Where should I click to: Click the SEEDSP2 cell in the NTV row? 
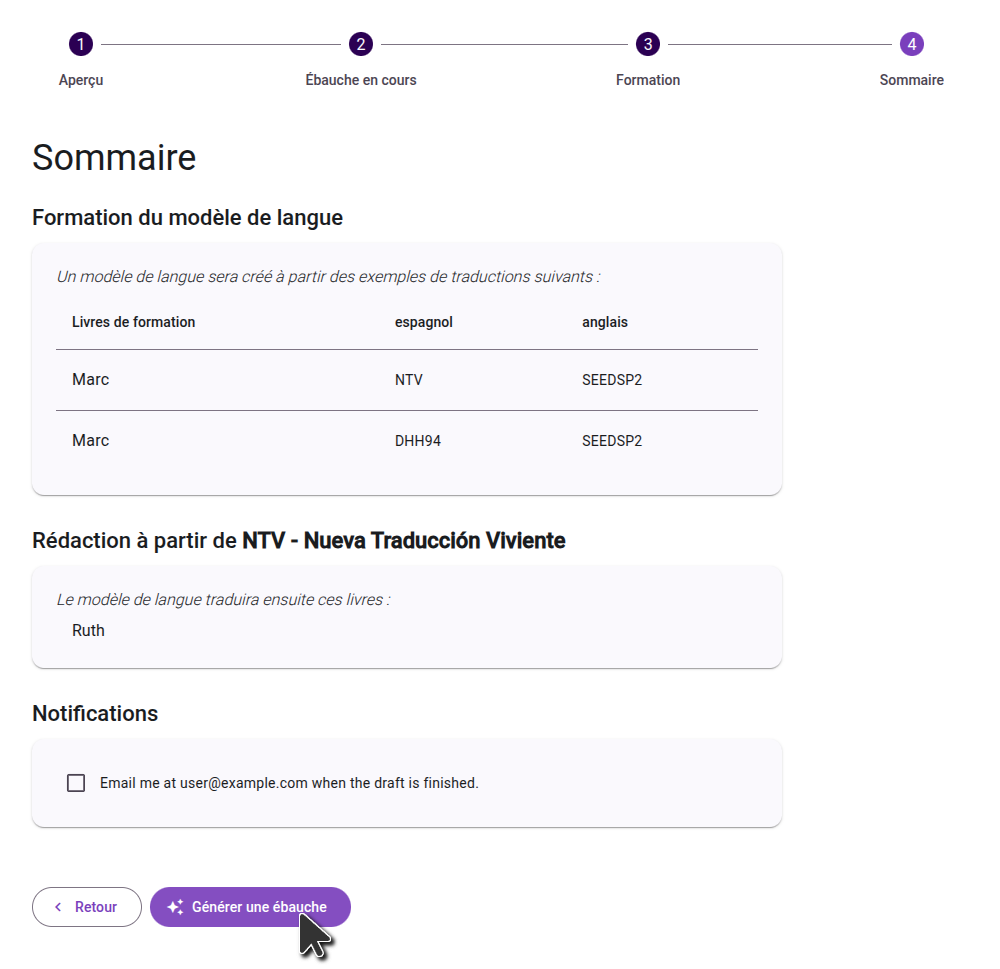612,380
